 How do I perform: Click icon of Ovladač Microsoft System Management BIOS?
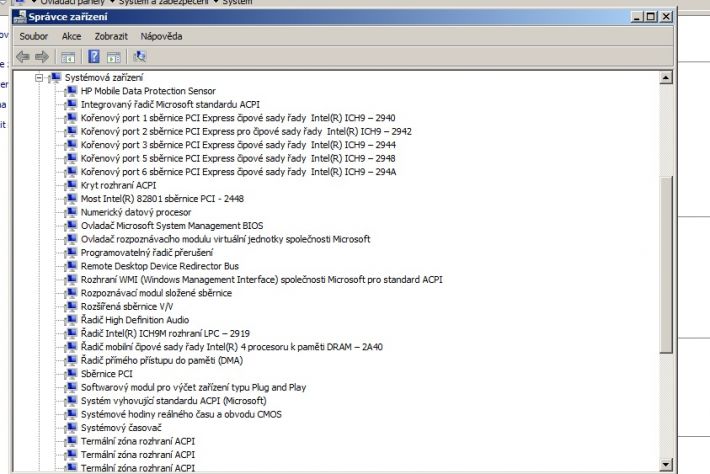tap(71, 225)
